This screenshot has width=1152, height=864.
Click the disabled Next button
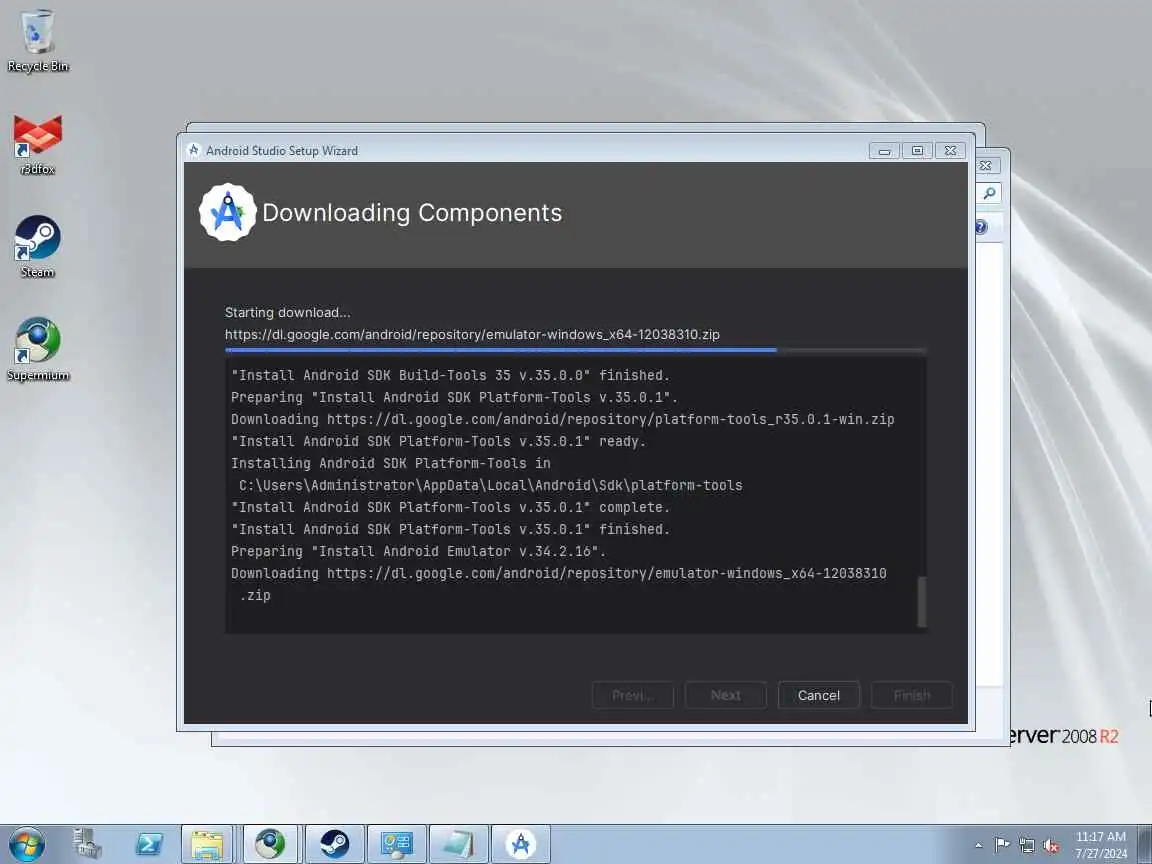[725, 695]
